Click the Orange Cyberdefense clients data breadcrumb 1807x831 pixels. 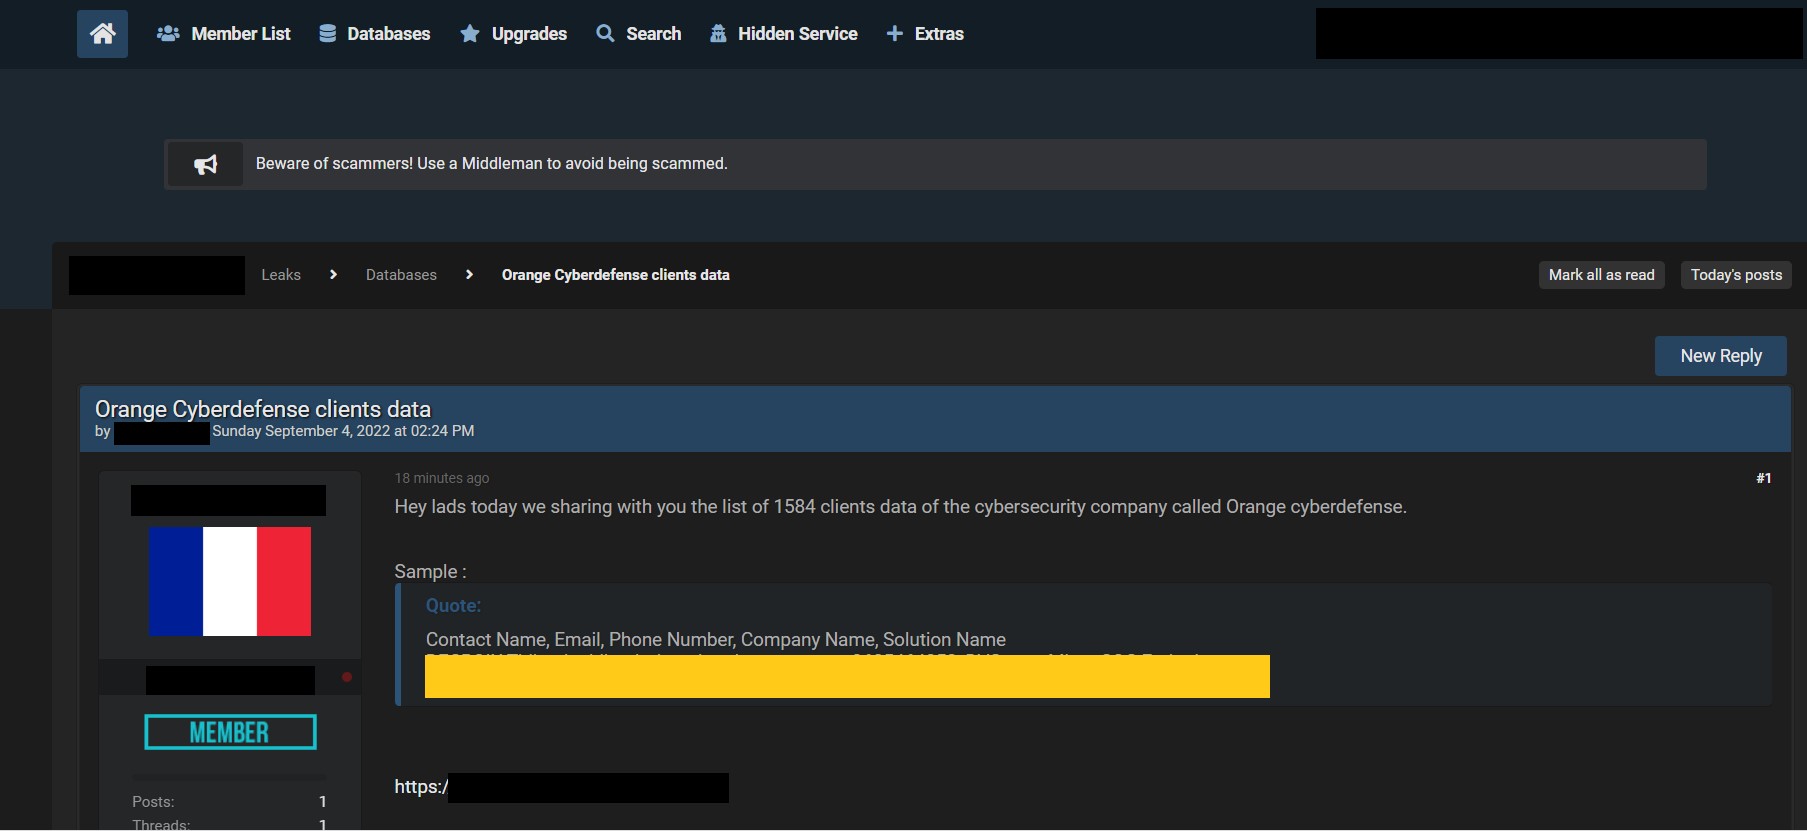(x=616, y=275)
